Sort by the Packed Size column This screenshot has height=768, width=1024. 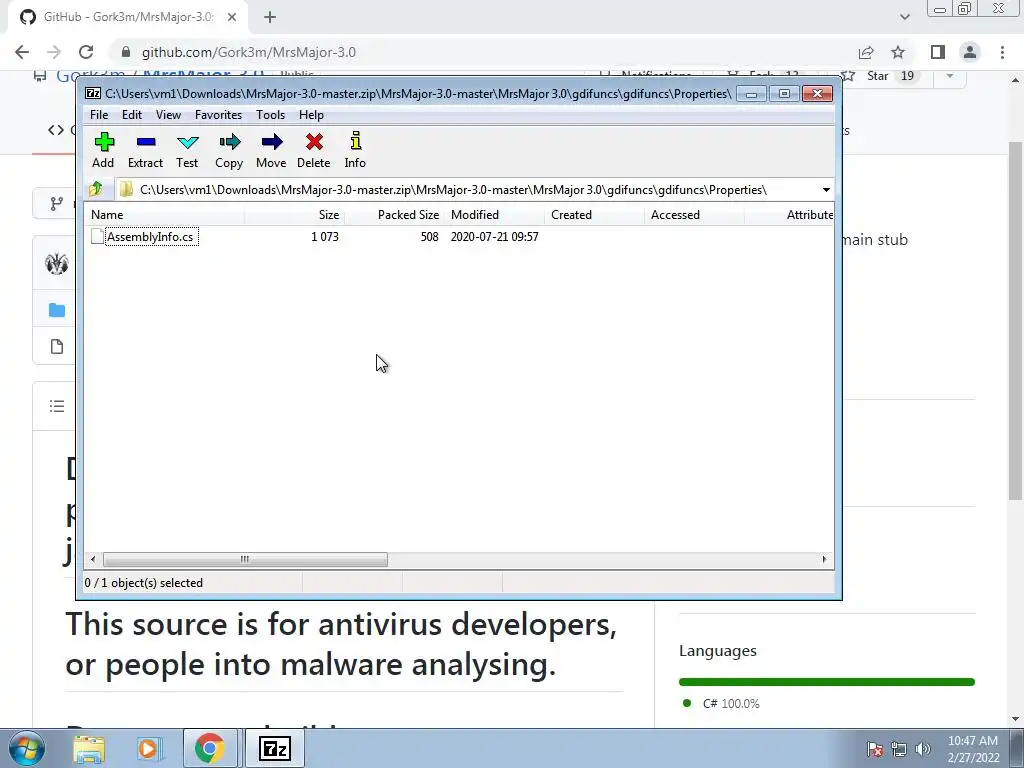[394, 215]
